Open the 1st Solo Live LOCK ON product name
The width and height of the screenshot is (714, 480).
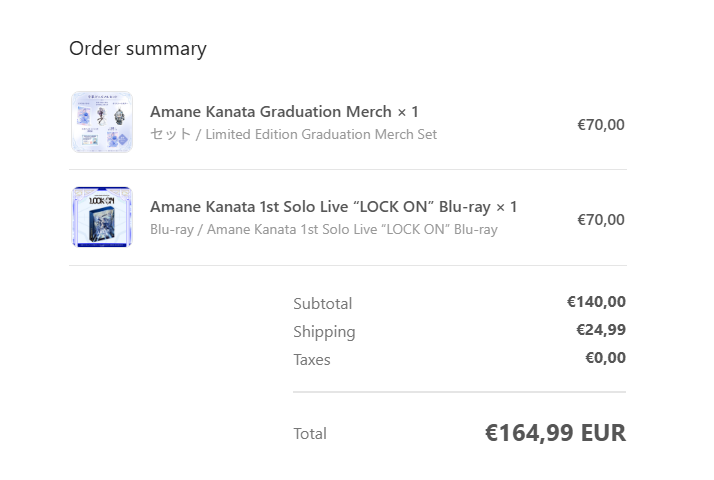pyautogui.click(x=320, y=207)
